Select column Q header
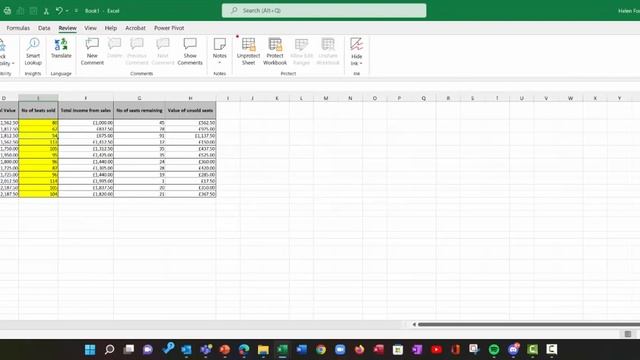 click(424, 98)
